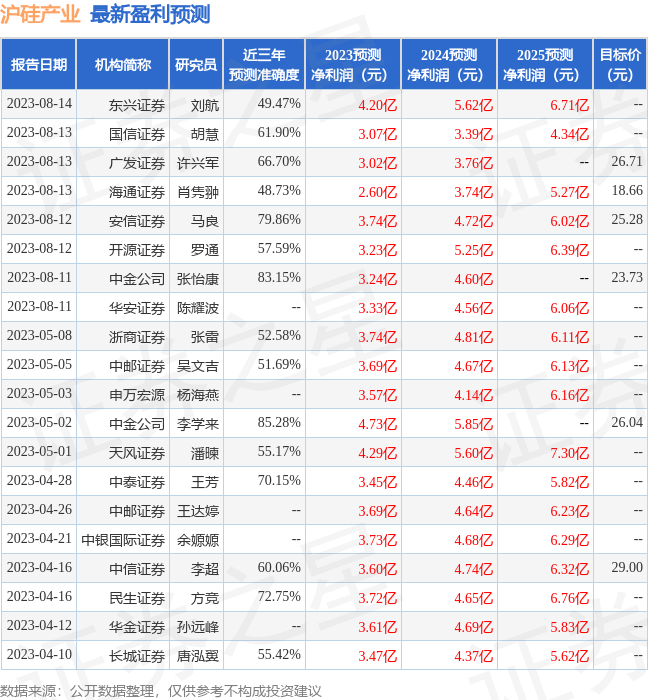
Task: Click researcher name 胡慧
Action: pyautogui.click(x=205, y=134)
